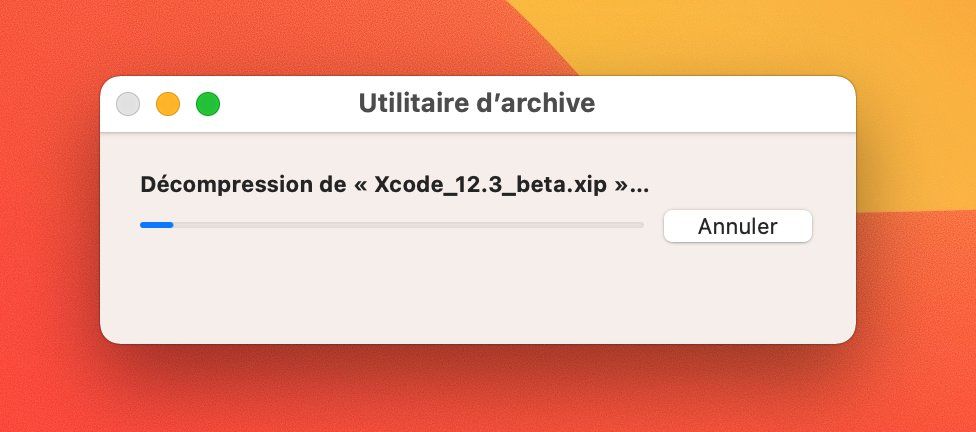The height and width of the screenshot is (432, 976).
Task: Minimize the window with the yellow button
Action: 168,104
